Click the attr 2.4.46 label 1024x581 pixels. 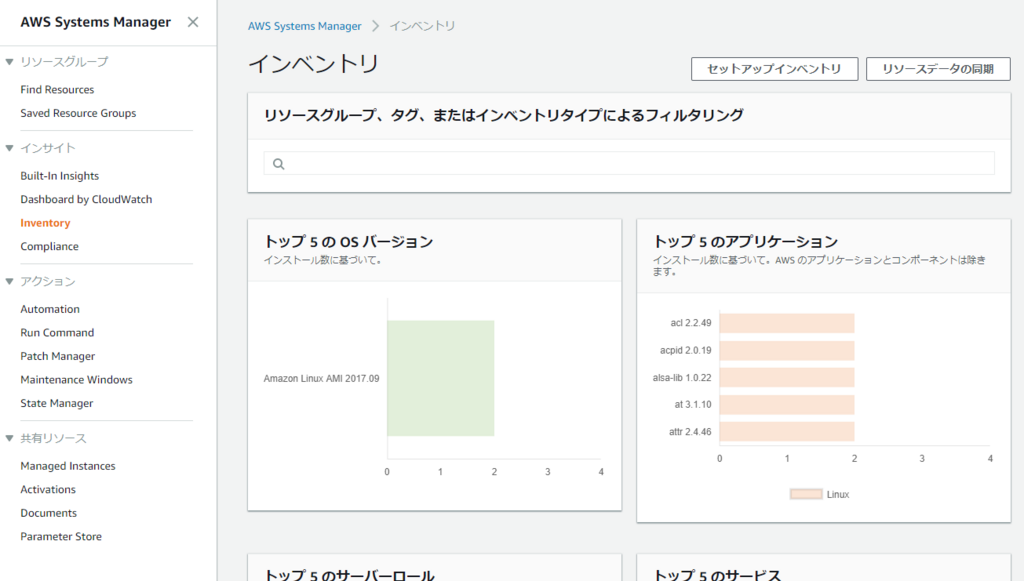click(x=690, y=432)
